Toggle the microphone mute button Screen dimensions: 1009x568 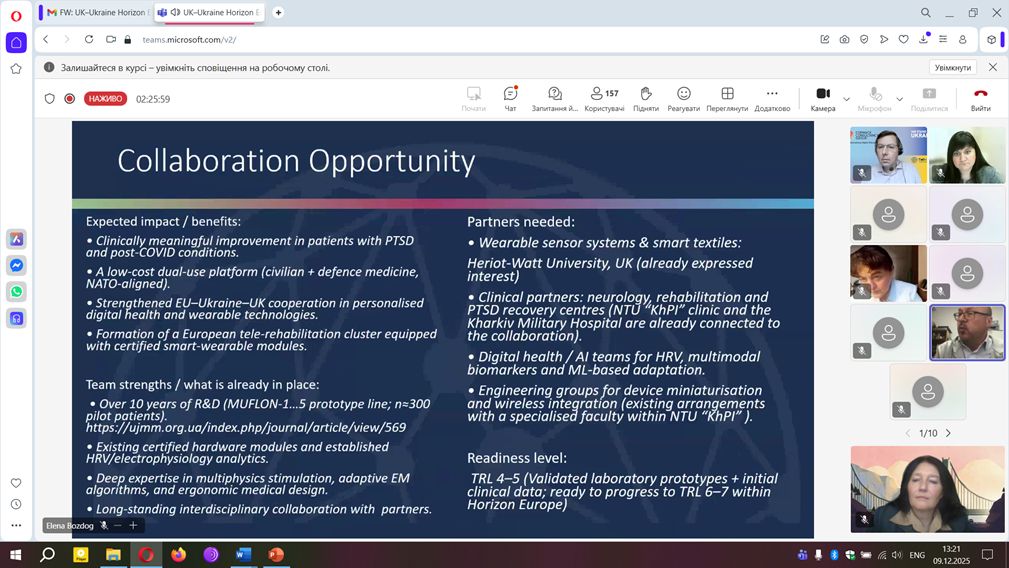tap(875, 98)
